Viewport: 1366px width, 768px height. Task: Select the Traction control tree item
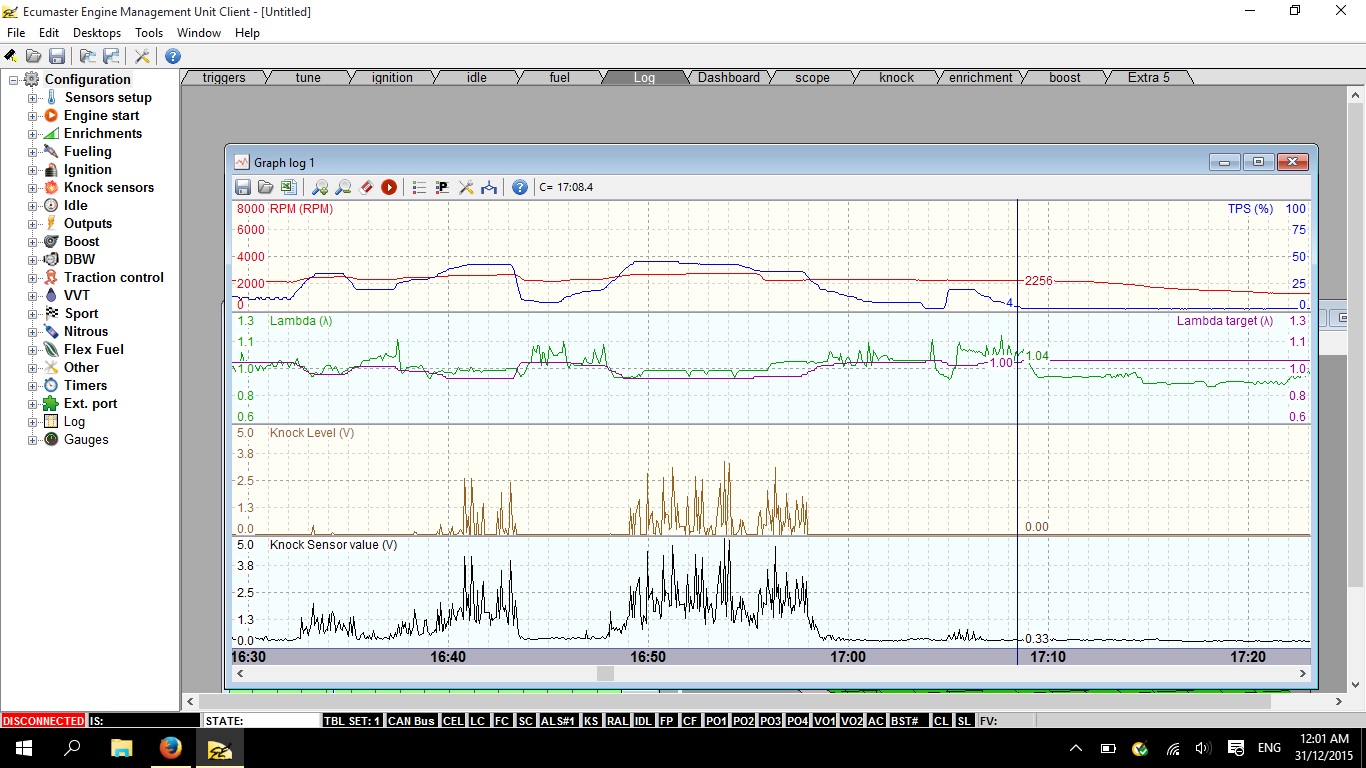click(x=113, y=278)
